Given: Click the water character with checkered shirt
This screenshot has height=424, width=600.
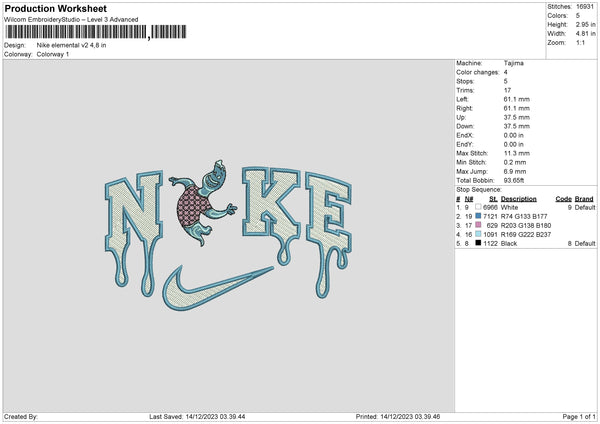Looking at the screenshot, I should coord(203,203).
